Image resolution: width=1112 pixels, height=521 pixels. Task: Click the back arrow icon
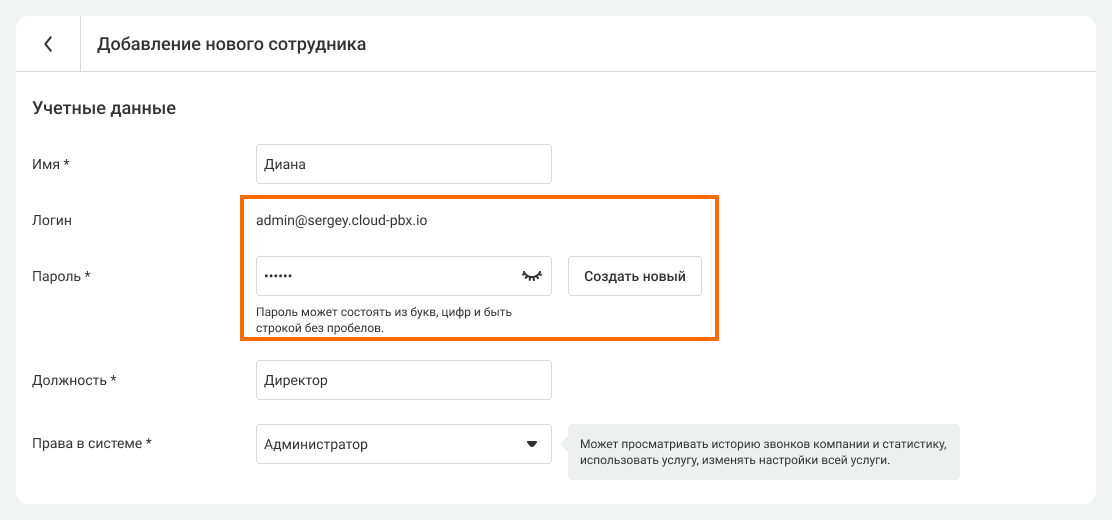[48, 44]
